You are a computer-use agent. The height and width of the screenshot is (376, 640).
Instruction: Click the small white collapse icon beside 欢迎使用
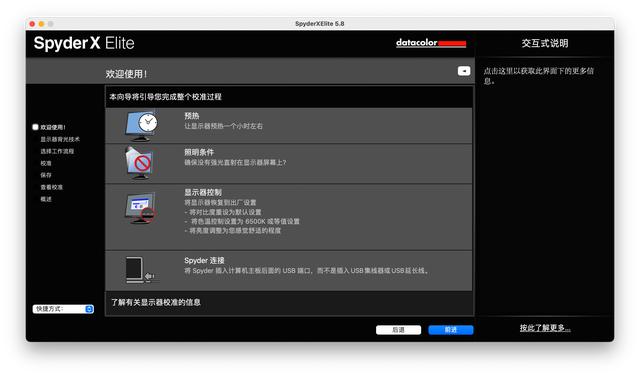(x=464, y=71)
